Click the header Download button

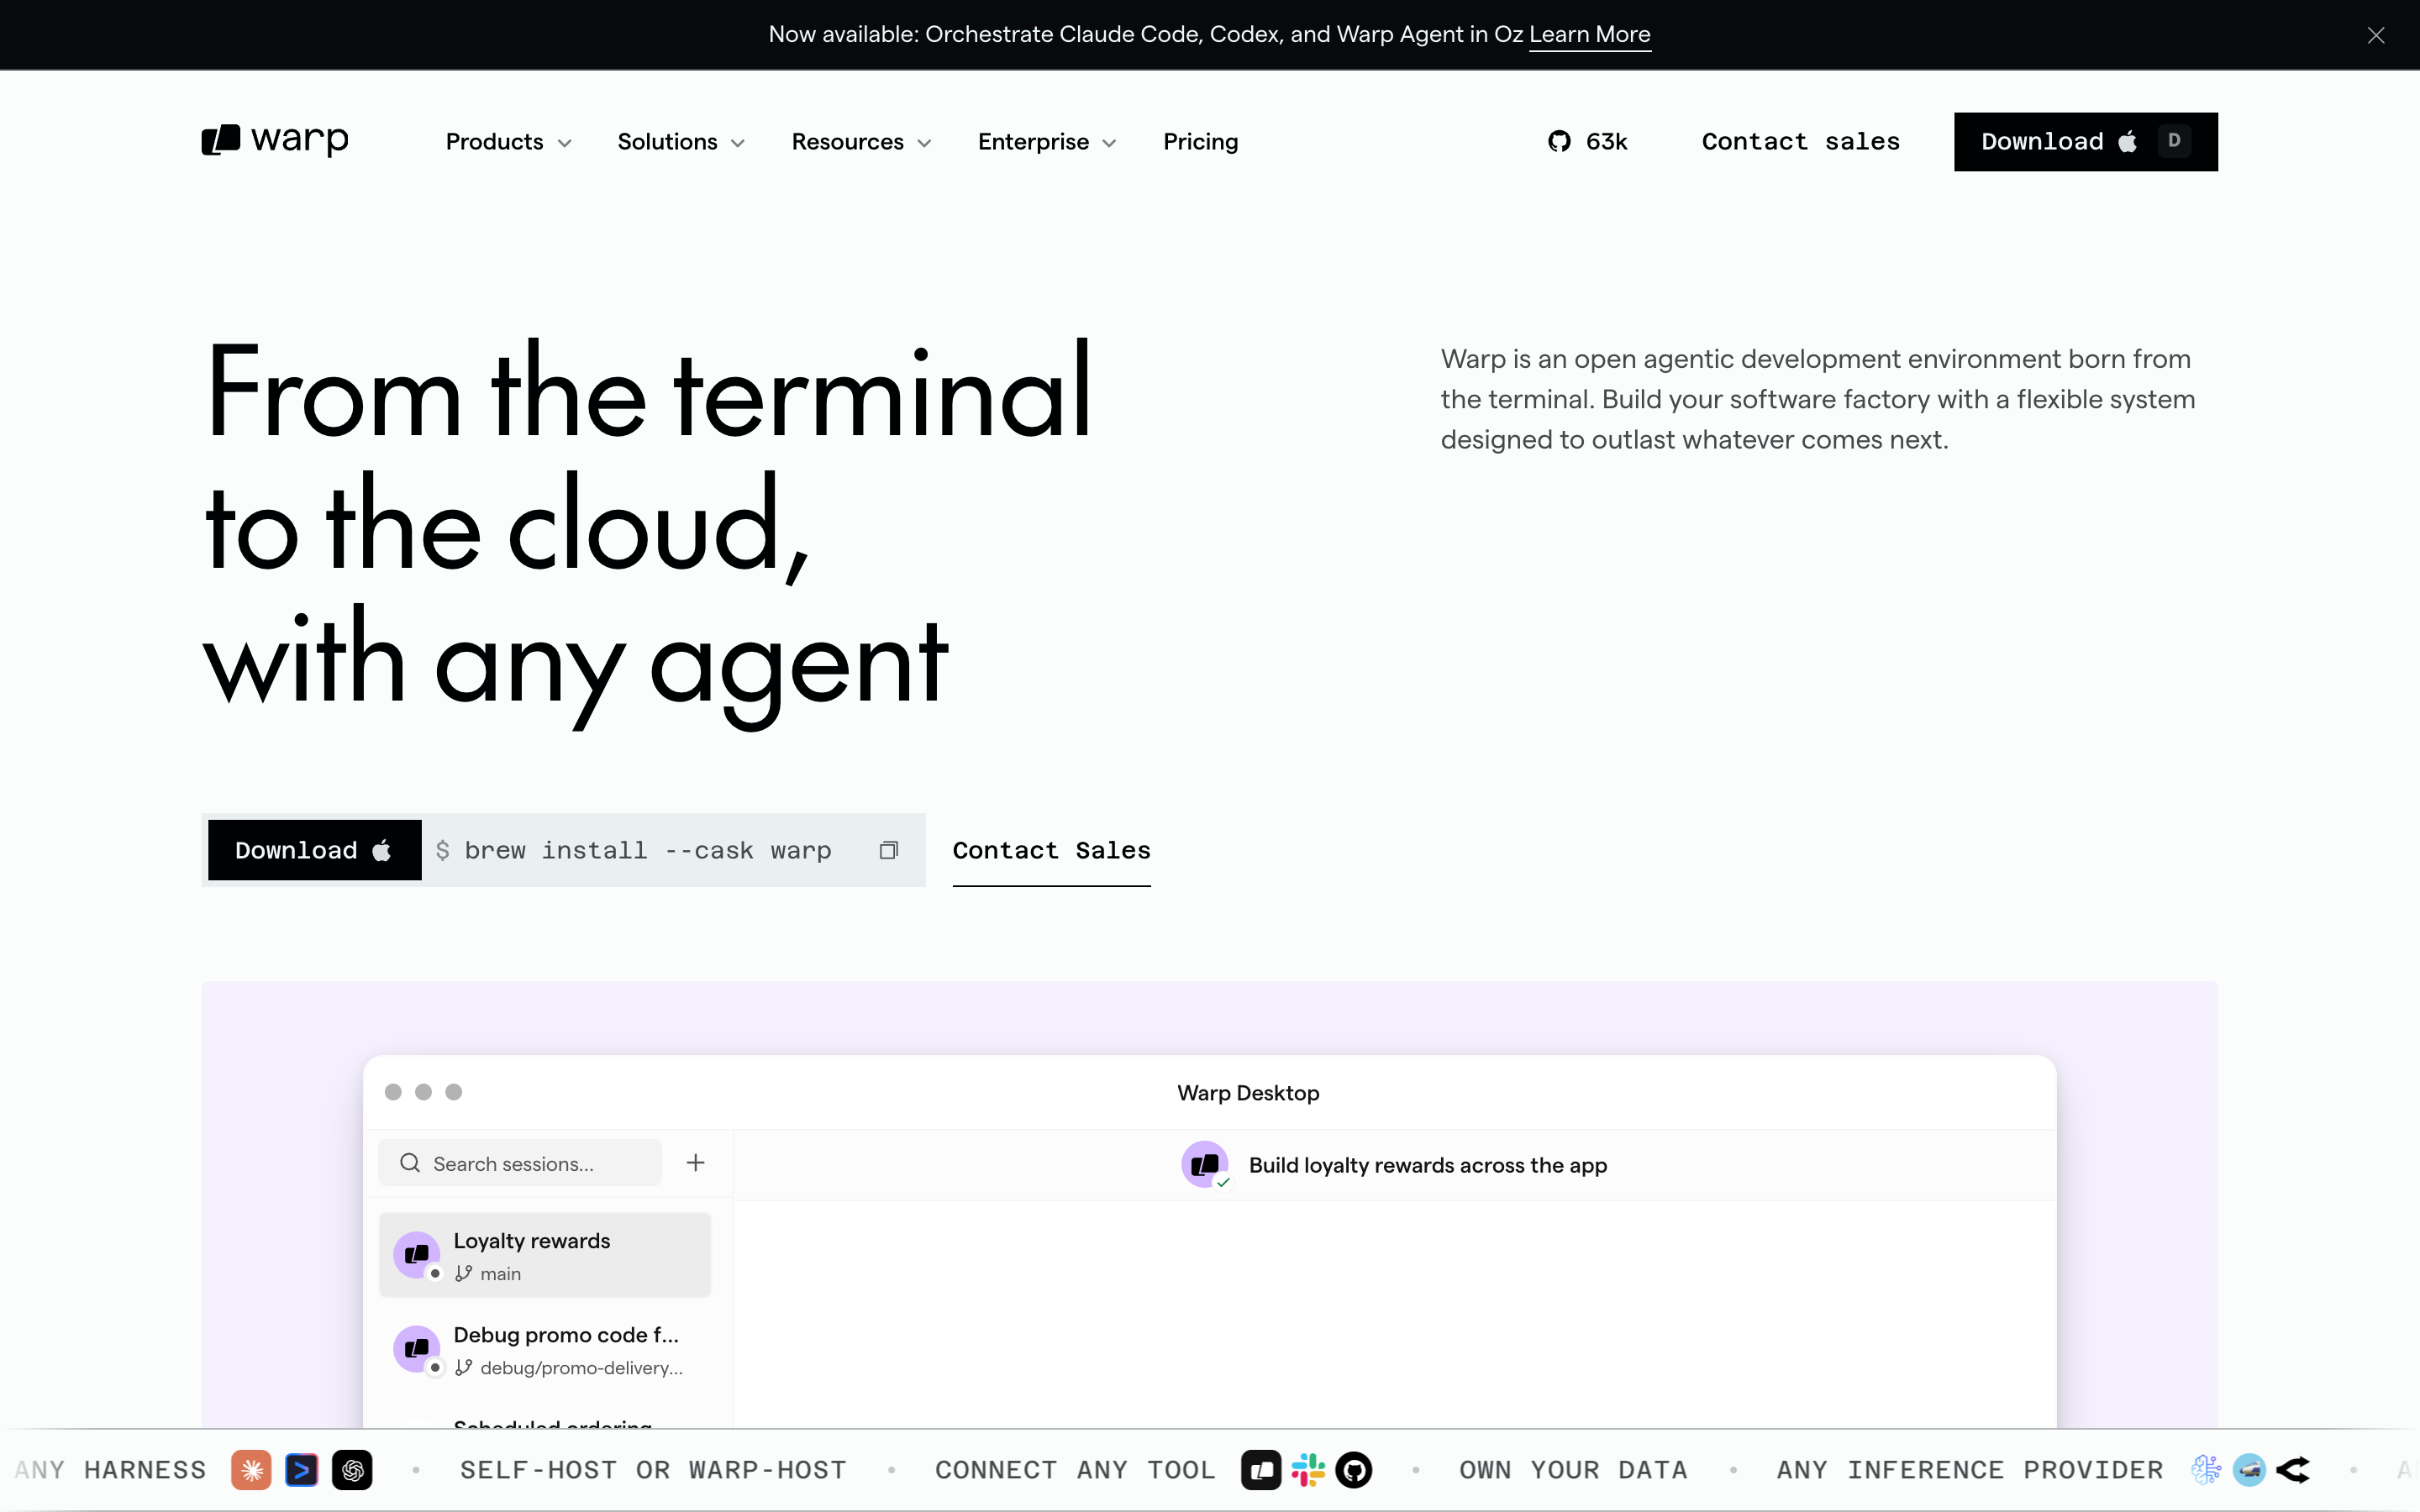click(x=2085, y=142)
